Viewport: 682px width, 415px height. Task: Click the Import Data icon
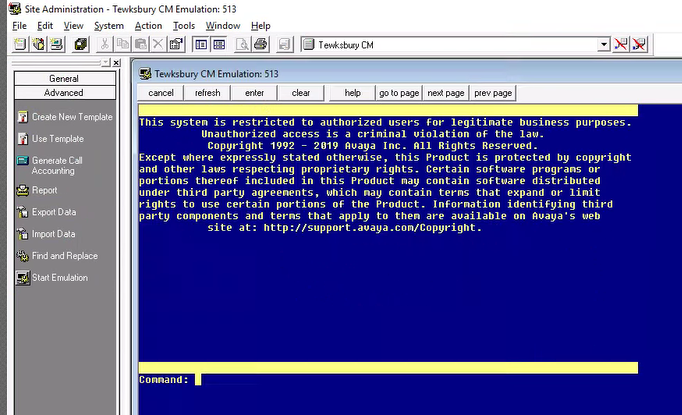22,234
